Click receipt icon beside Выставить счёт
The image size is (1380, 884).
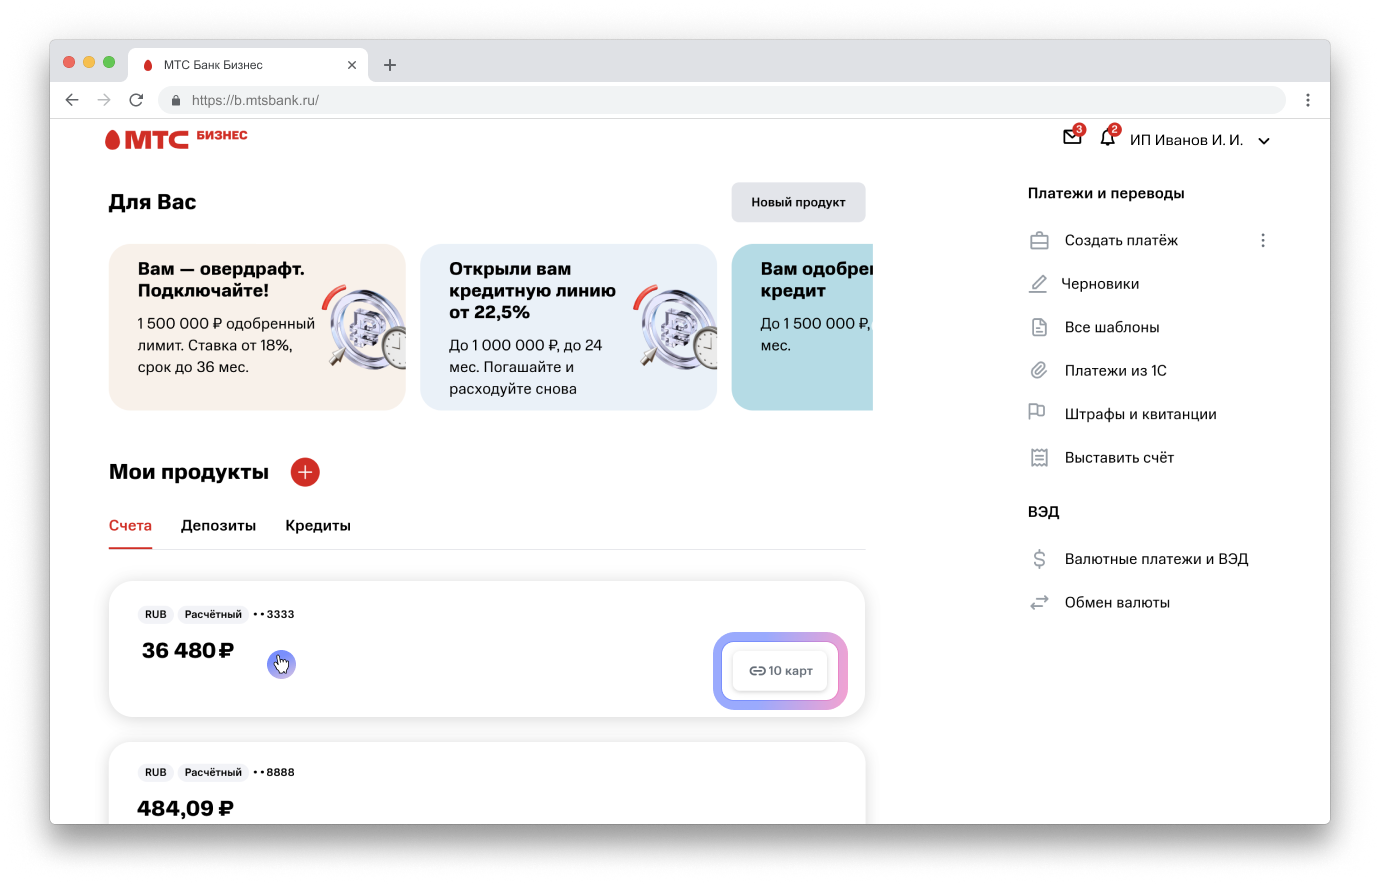click(x=1039, y=458)
